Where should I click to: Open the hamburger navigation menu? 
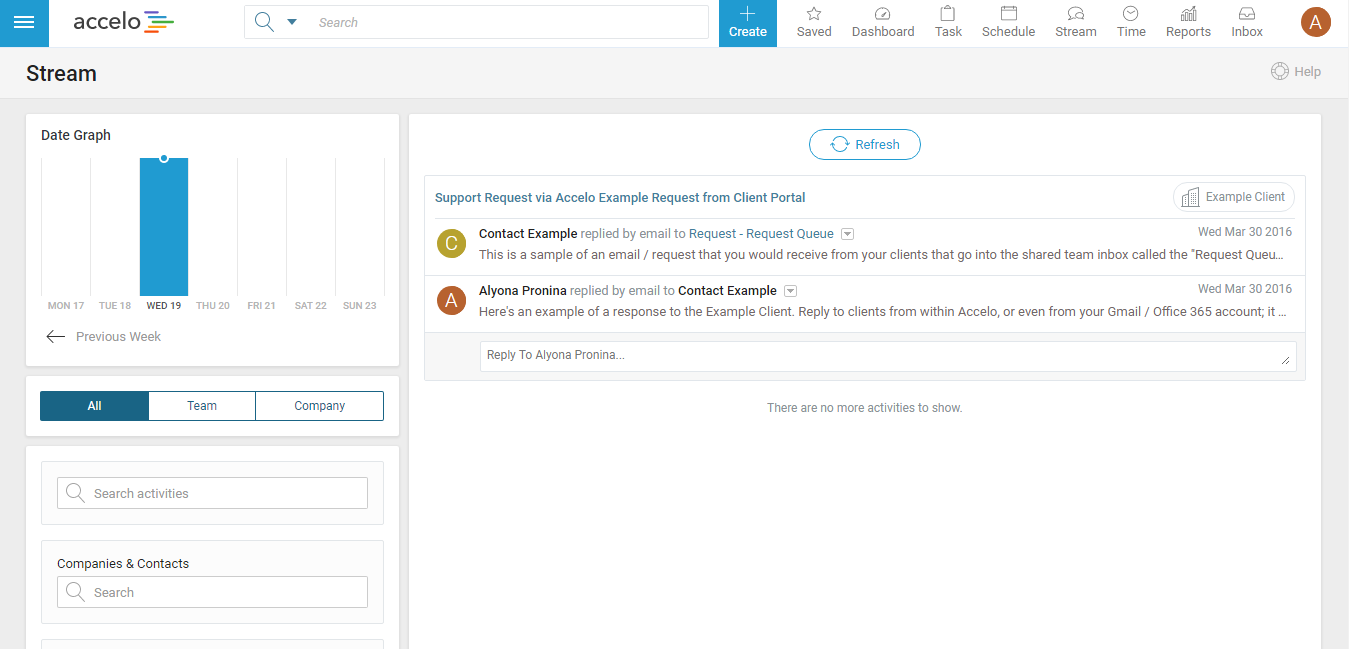point(24,23)
